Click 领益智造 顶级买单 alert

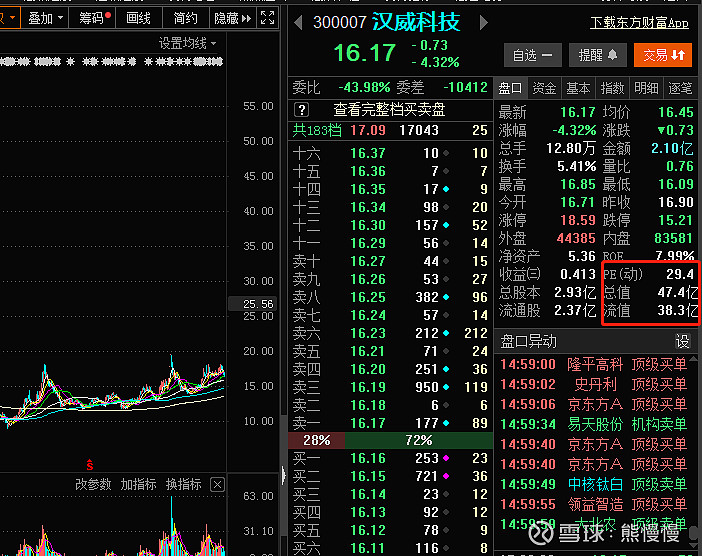click(593, 505)
